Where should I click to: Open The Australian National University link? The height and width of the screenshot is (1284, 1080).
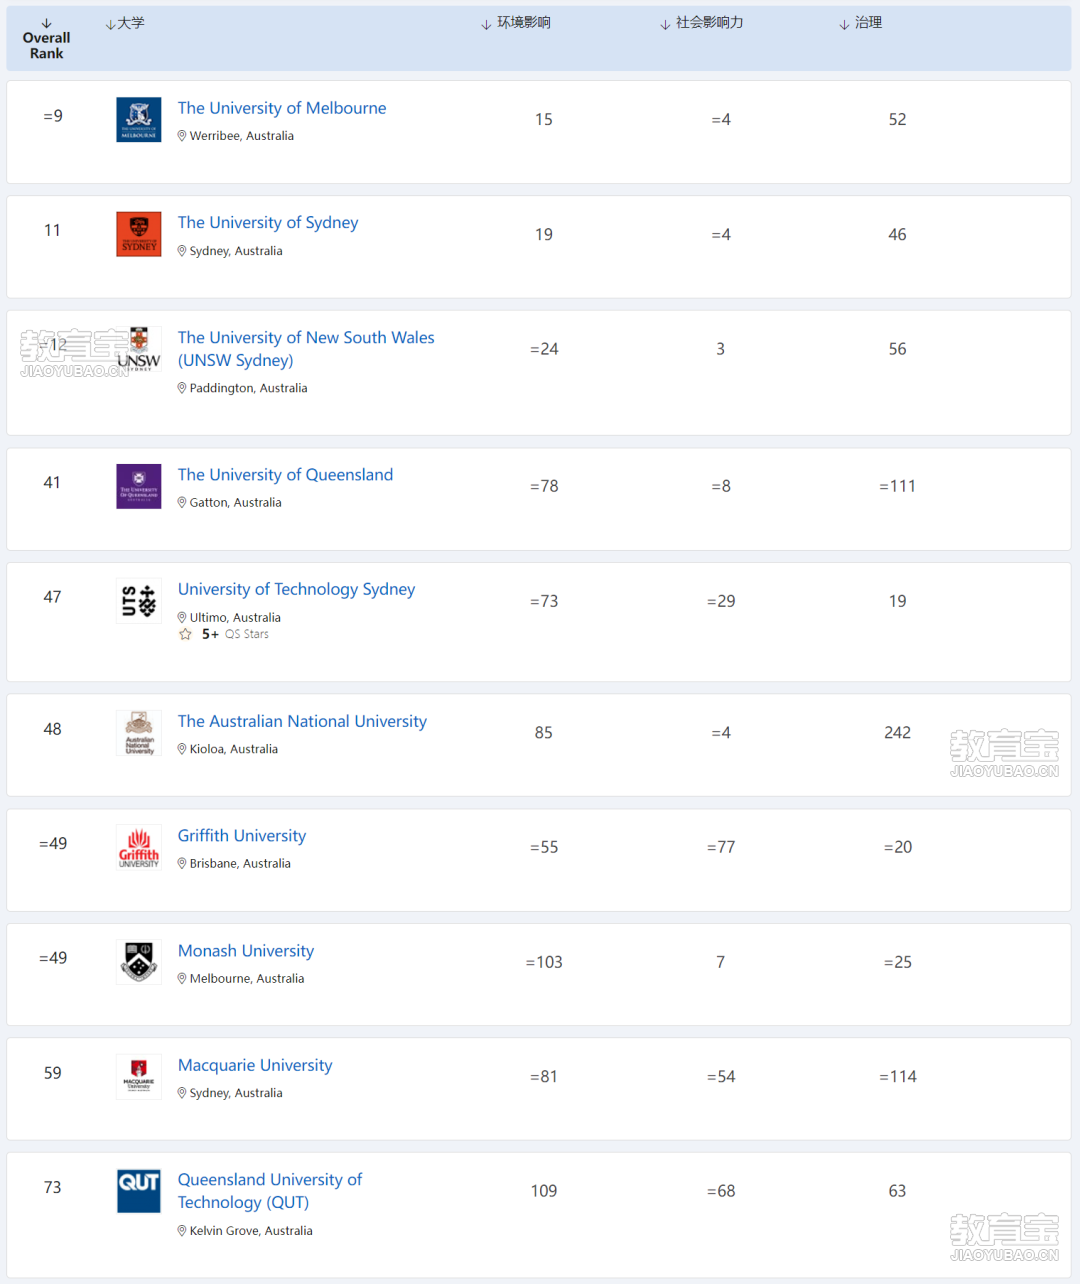point(302,721)
